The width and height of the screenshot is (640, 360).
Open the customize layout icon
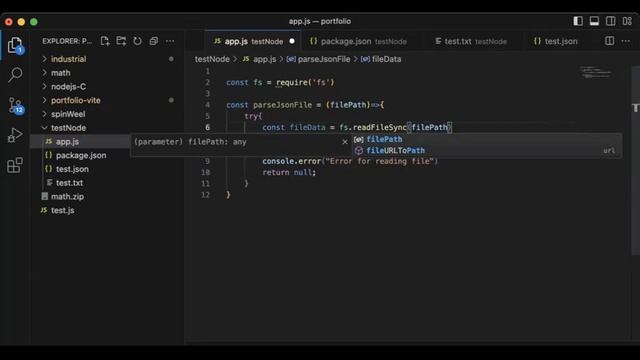627,21
